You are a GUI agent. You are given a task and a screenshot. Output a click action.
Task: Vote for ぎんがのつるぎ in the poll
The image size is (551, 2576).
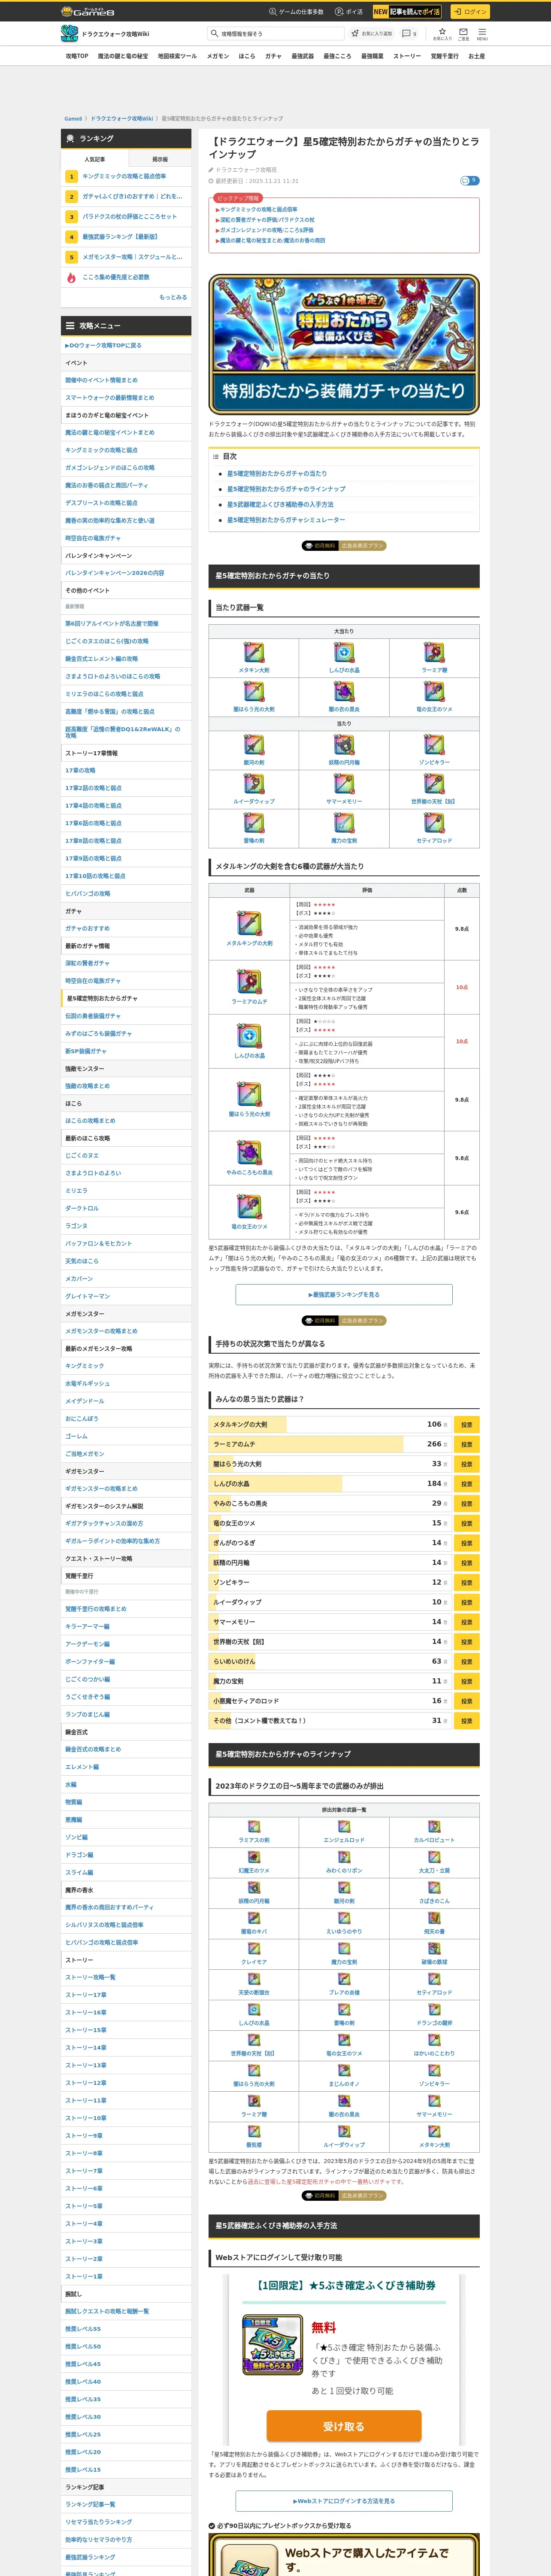click(466, 1543)
